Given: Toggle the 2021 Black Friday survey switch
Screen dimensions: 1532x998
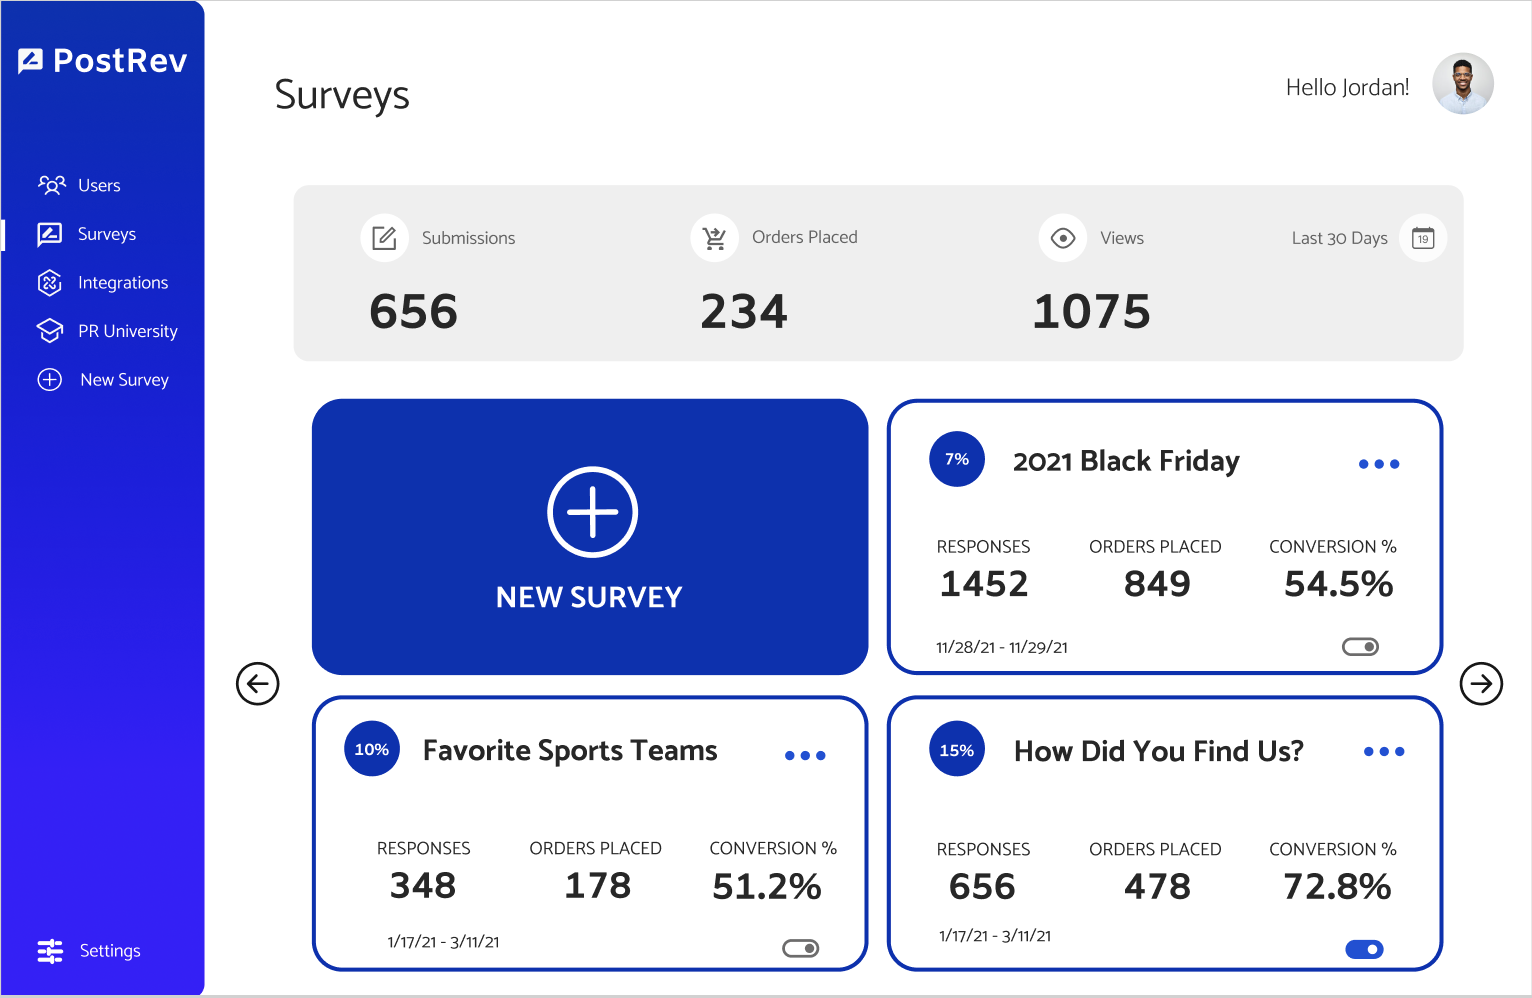Looking at the screenshot, I should [x=1360, y=647].
